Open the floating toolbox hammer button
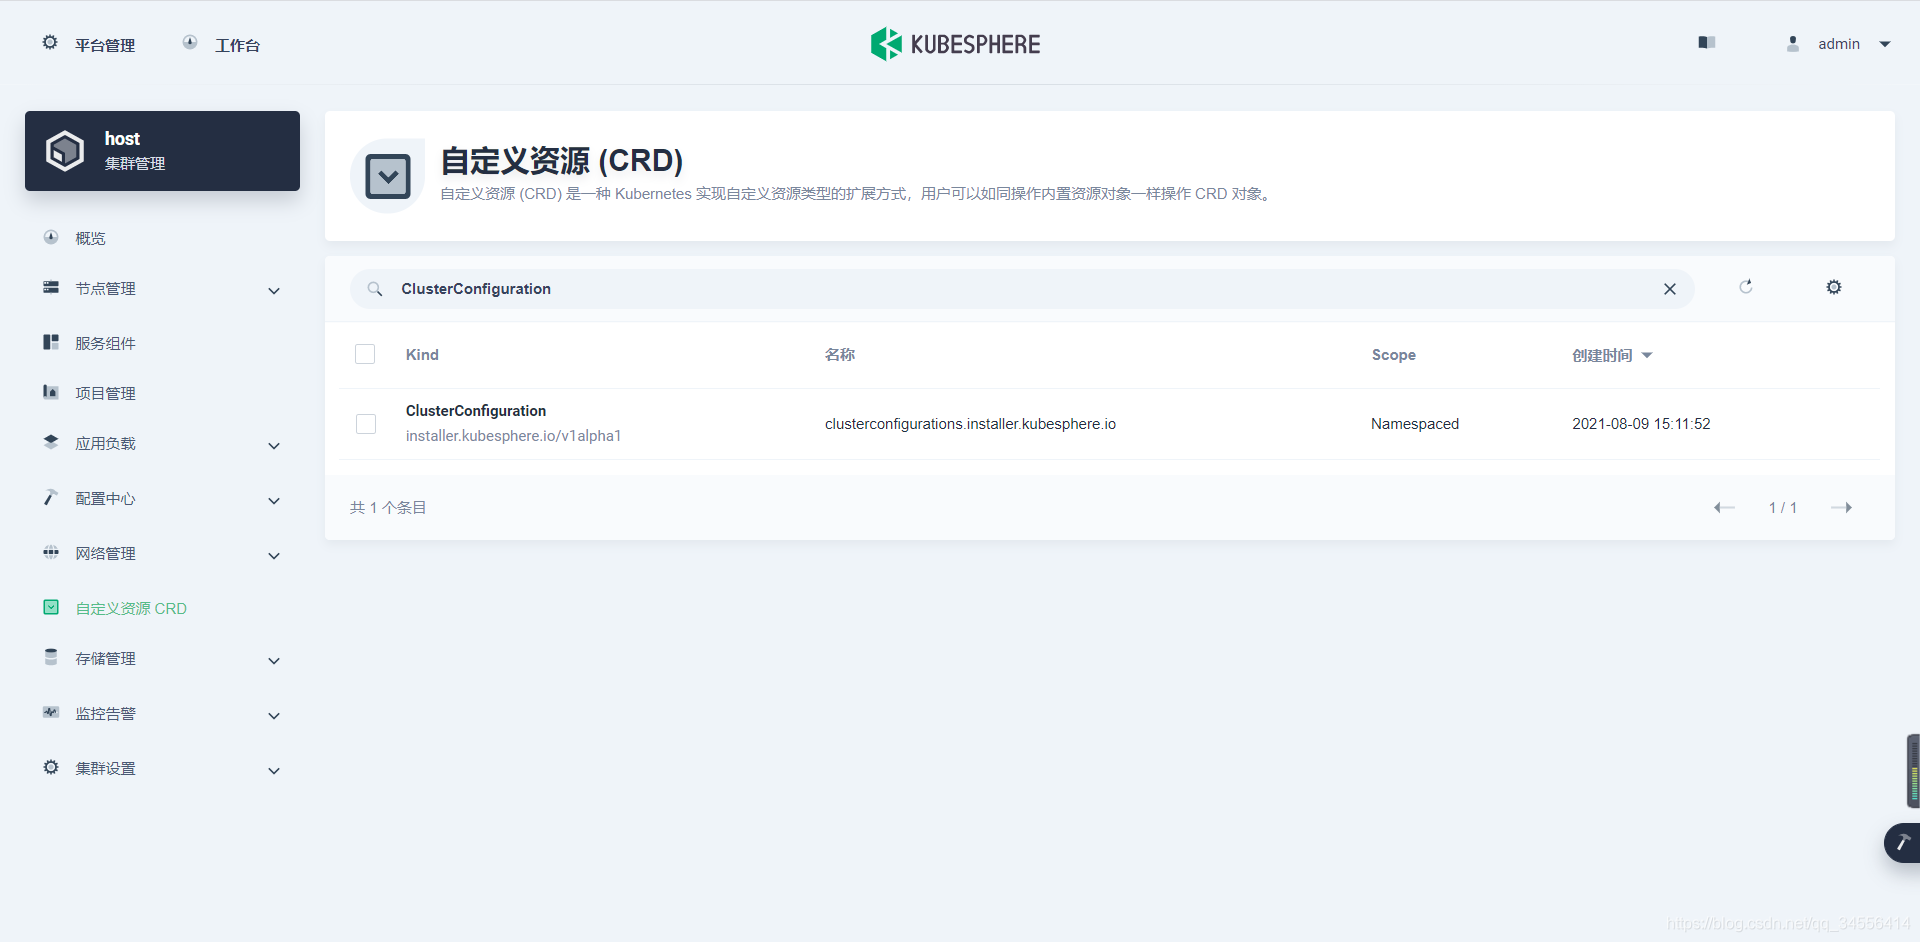1920x942 pixels. tap(1903, 843)
